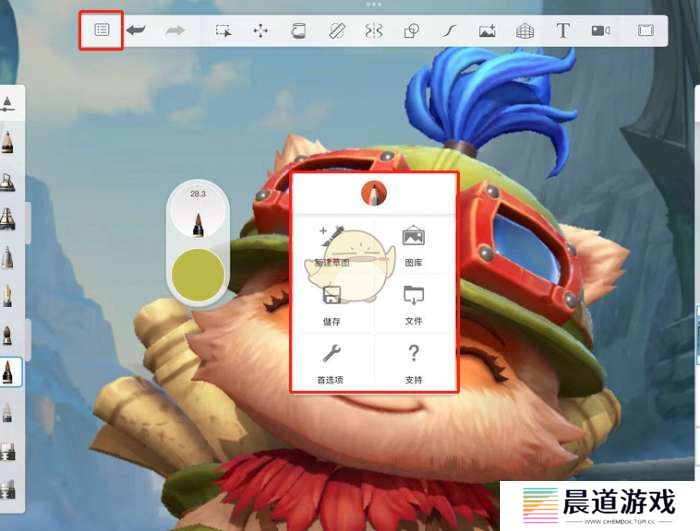
Task: Open the Gallery (图库)
Action: pos(413,246)
